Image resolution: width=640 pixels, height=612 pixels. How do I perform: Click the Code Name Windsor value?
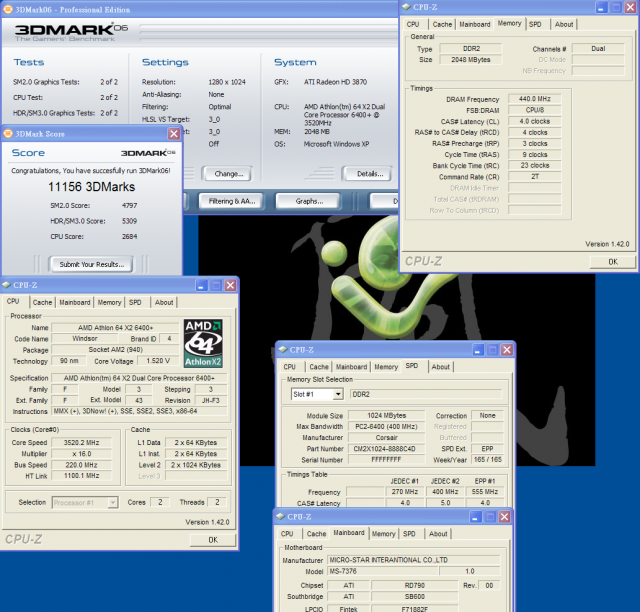[85, 338]
